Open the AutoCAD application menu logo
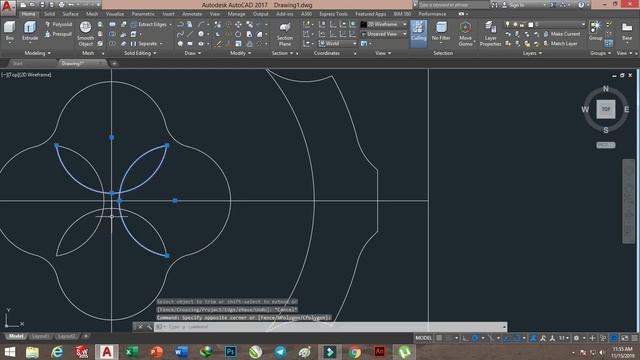The width and height of the screenshot is (640, 360). tap(8, 7)
